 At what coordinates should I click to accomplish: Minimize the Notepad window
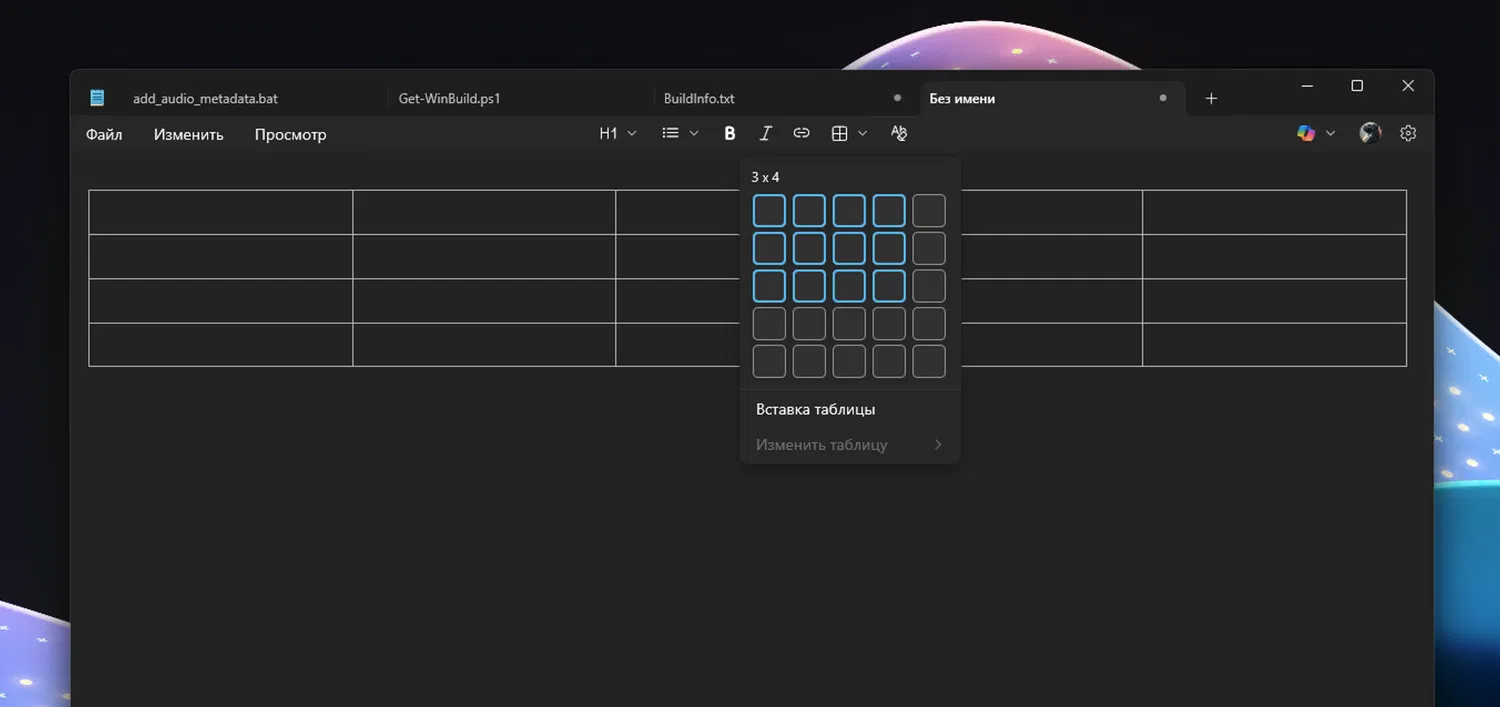1307,86
